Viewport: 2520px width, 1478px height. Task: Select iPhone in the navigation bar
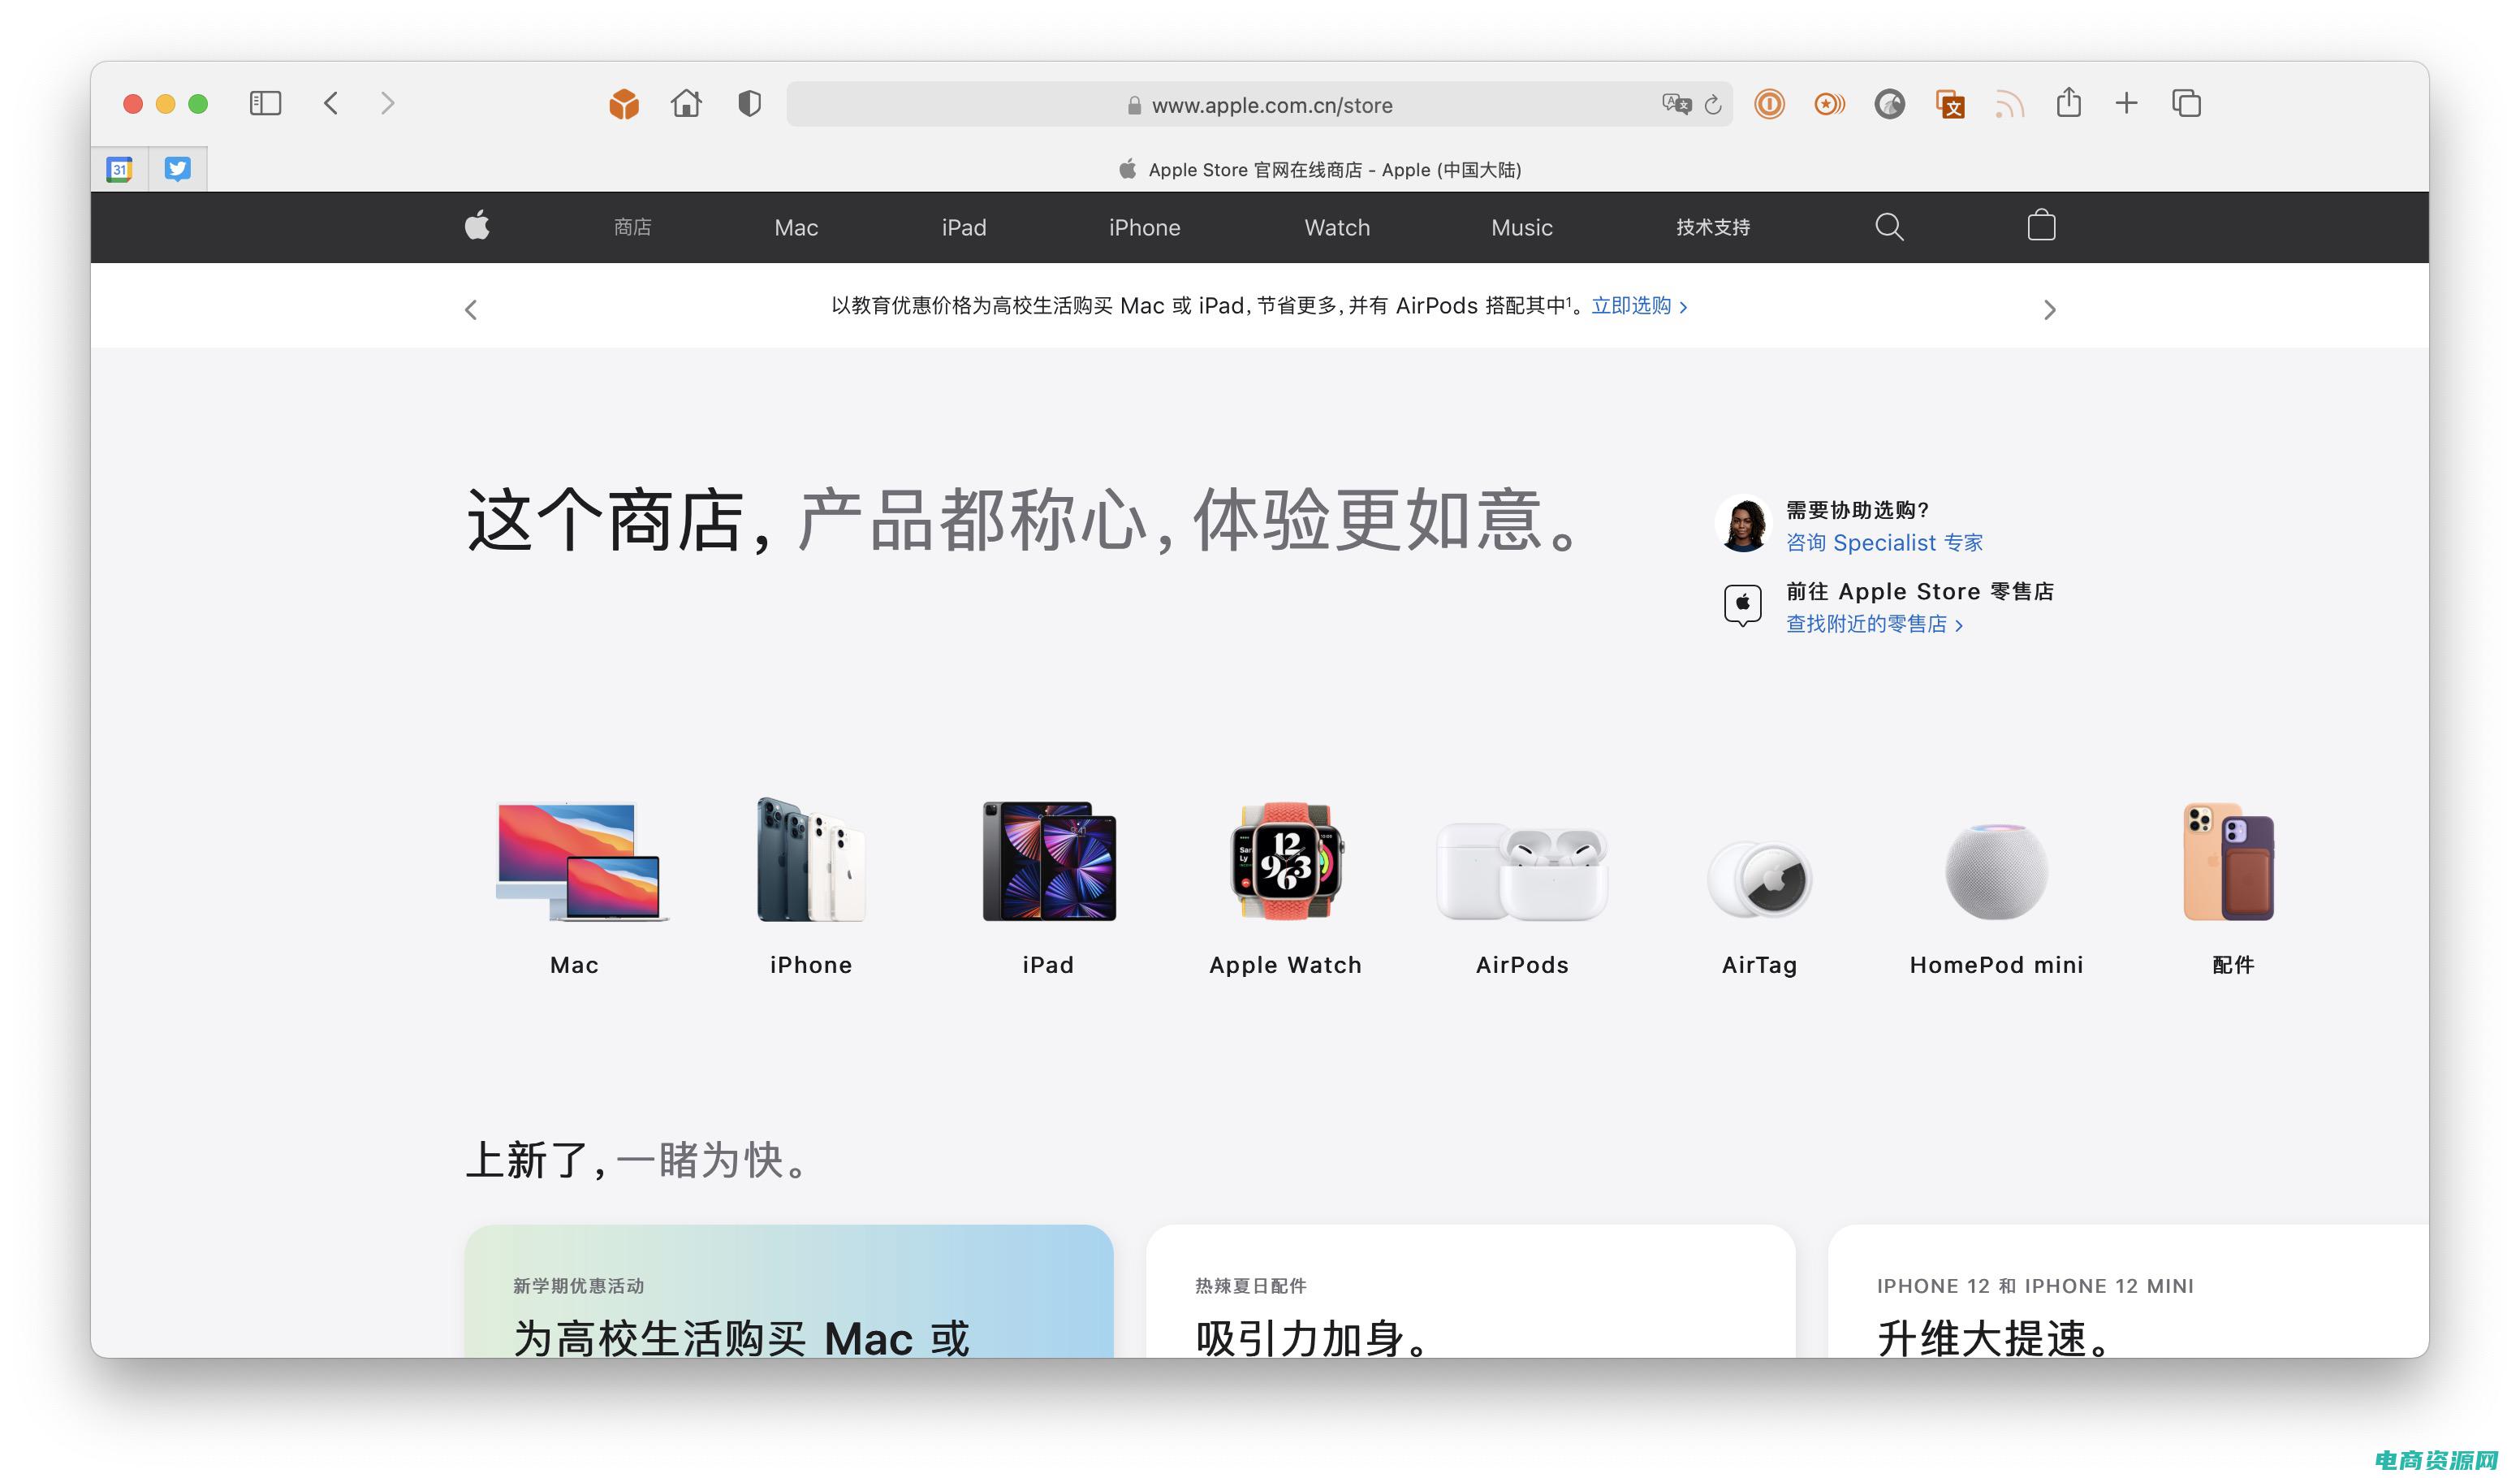tap(1144, 227)
